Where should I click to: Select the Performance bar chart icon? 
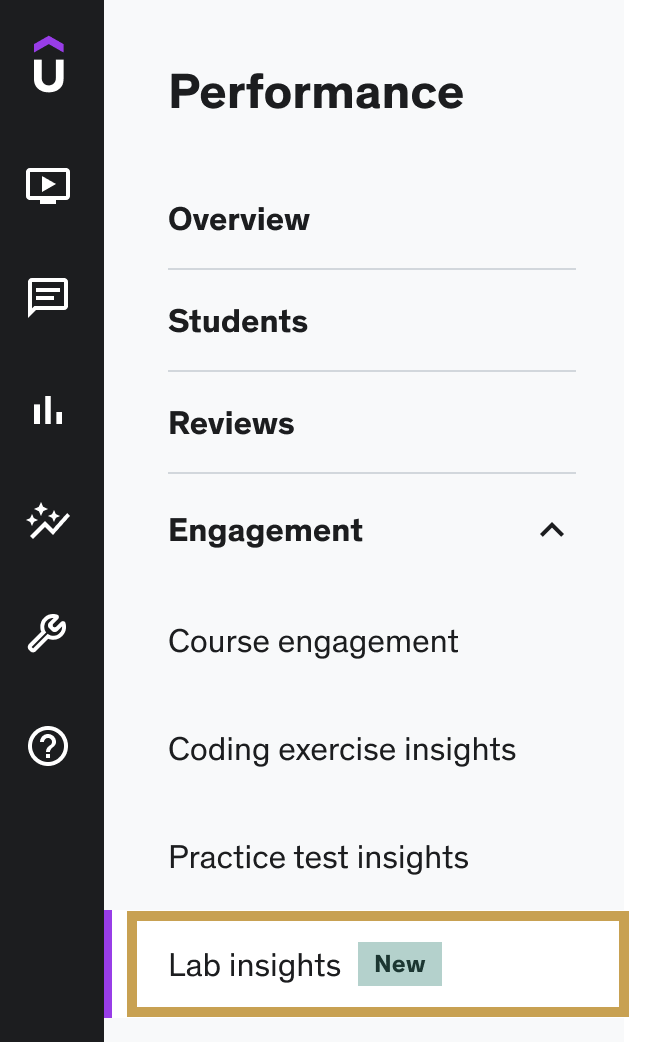click(x=48, y=409)
